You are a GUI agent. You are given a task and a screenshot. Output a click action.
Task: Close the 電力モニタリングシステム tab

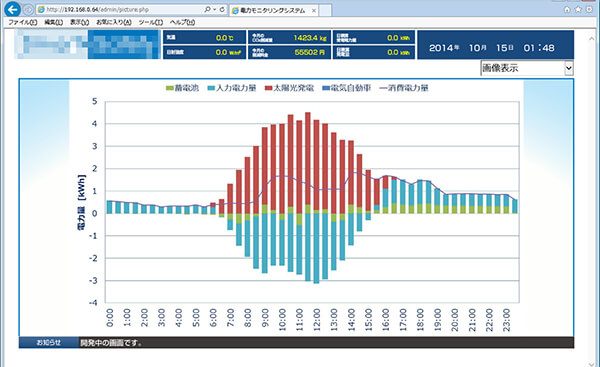coord(314,11)
